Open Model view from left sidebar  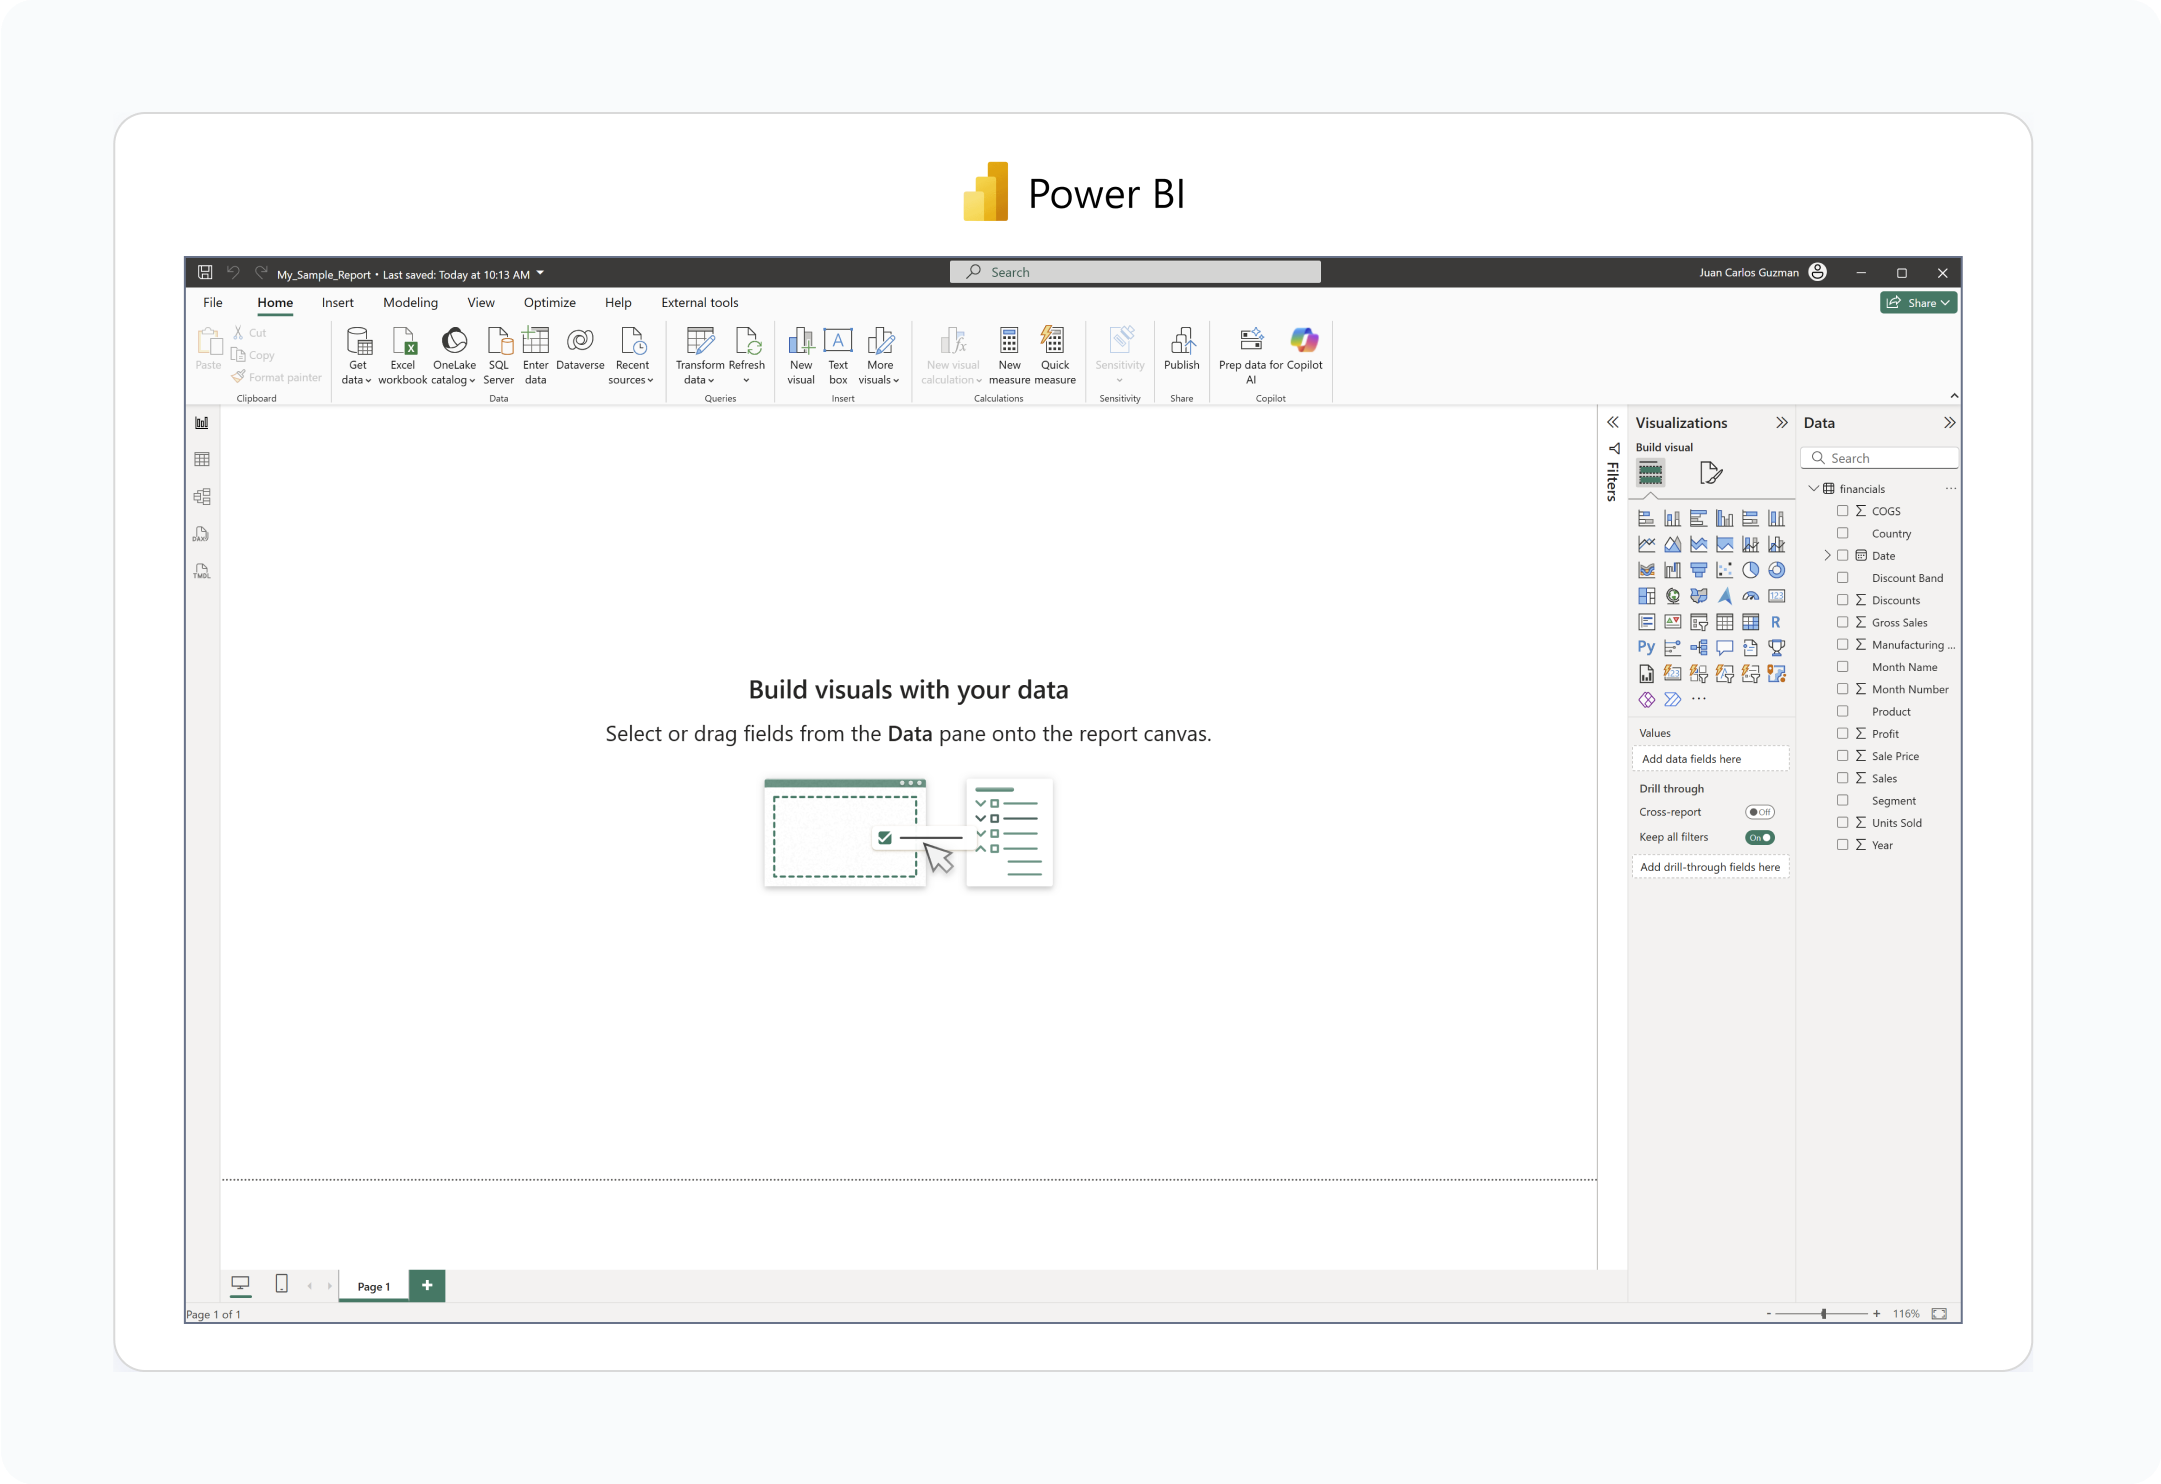point(202,497)
